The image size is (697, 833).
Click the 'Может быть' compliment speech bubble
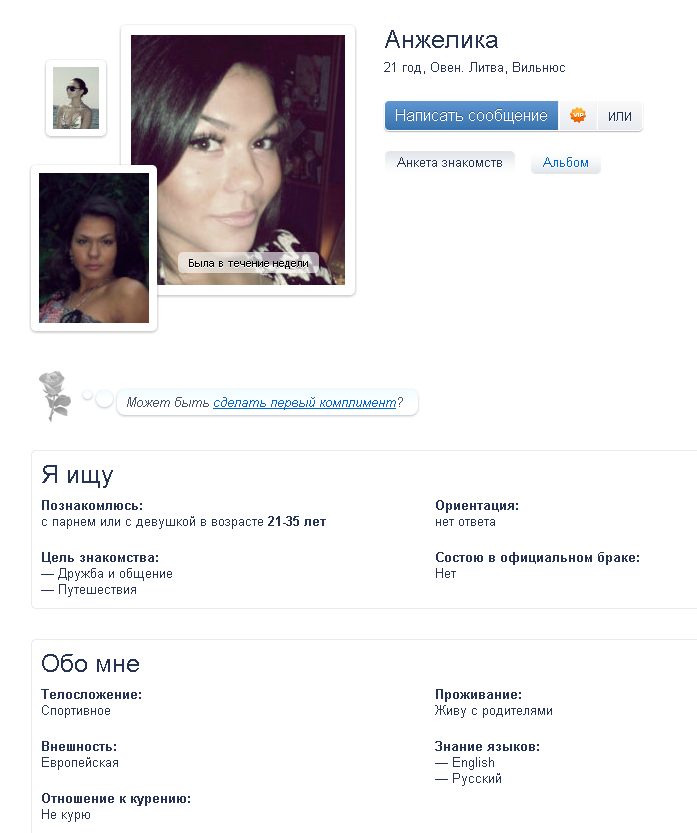point(267,402)
